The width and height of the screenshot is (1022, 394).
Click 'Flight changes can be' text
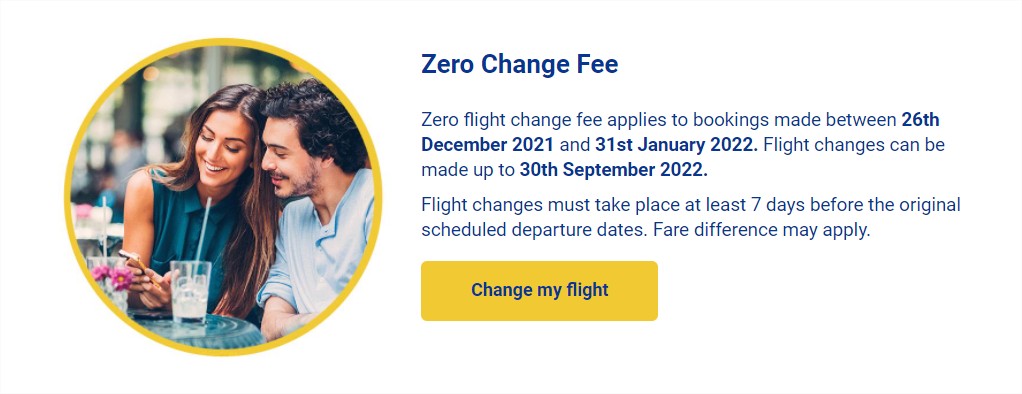point(854,144)
